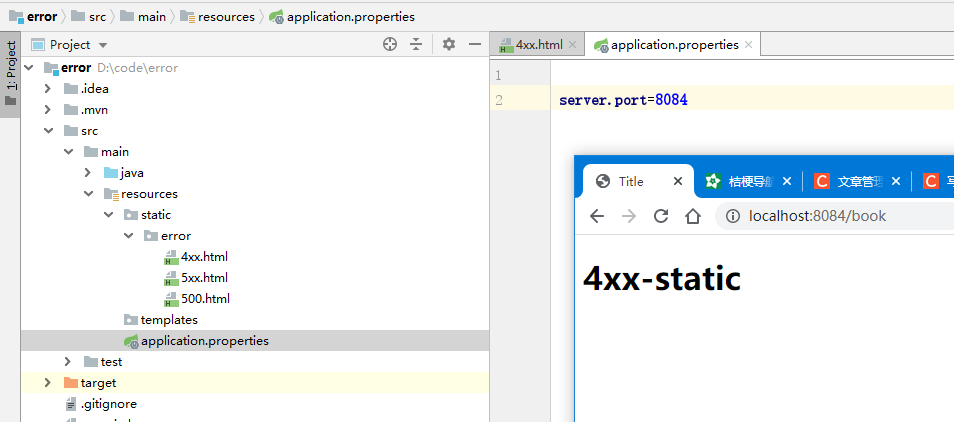The height and width of the screenshot is (422, 954).
Task: Hide the Project panel with minus icon
Action: [475, 44]
